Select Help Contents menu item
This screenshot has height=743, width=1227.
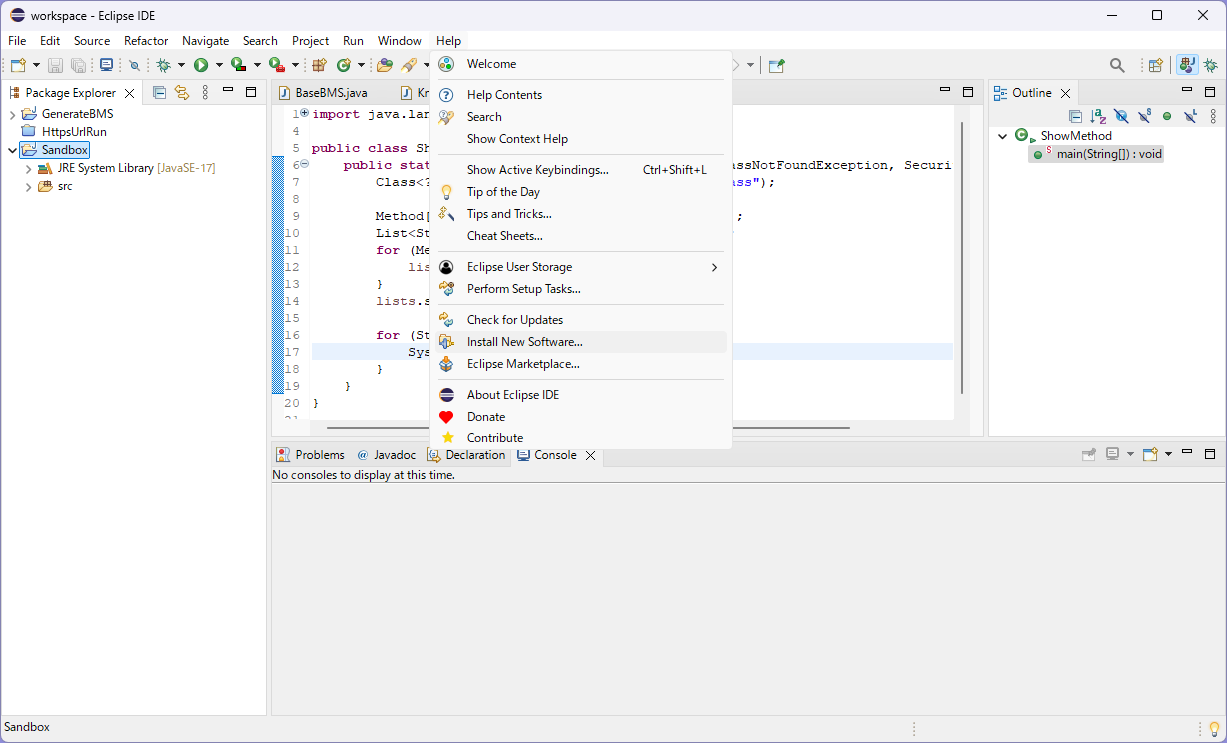pyautogui.click(x=581, y=95)
